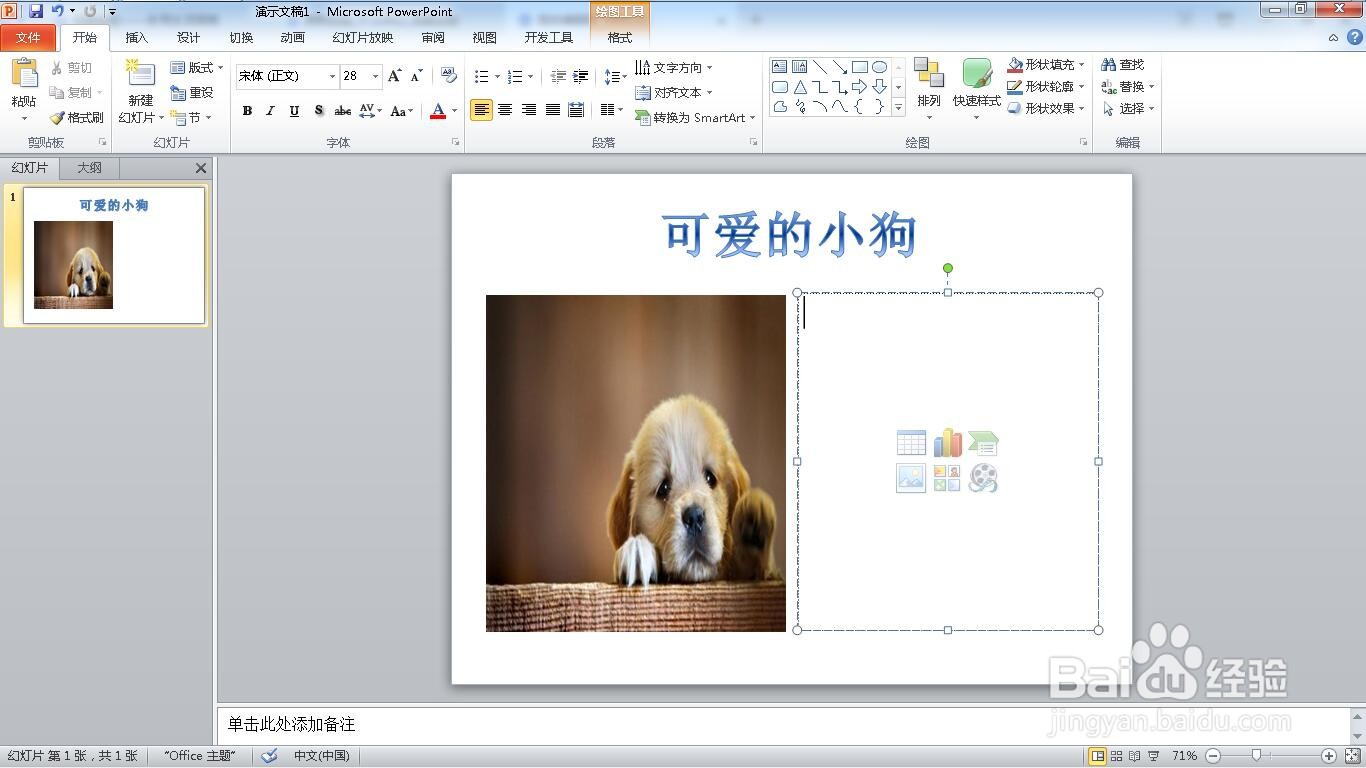Click Insert Table icon in the placeholder
1366x768 pixels.
pos(911,443)
